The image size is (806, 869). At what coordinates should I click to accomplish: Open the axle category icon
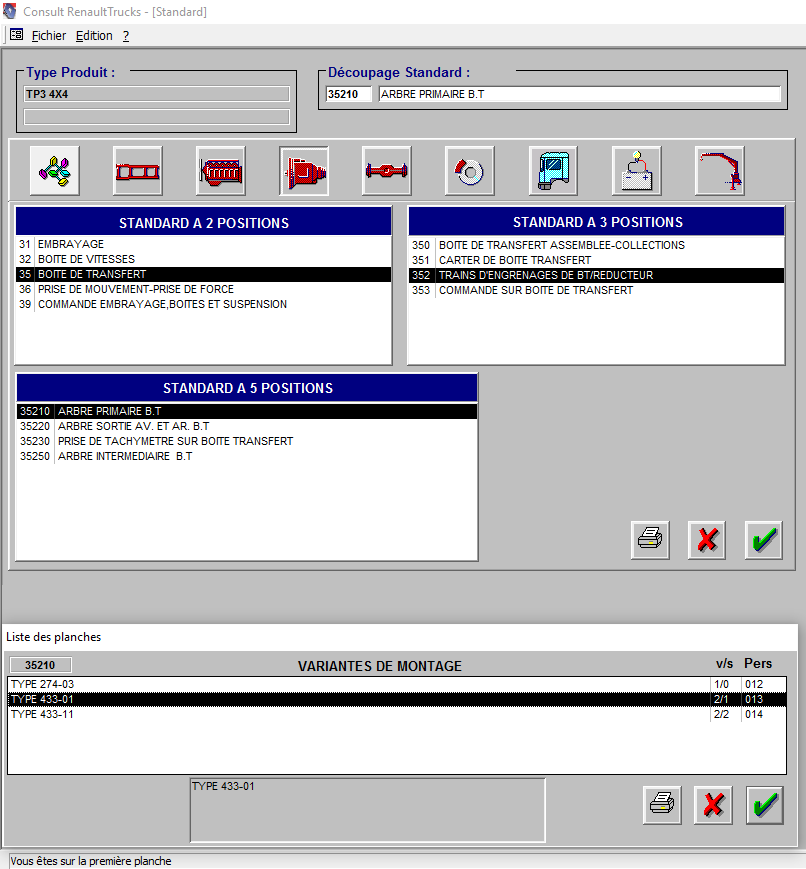coord(387,171)
